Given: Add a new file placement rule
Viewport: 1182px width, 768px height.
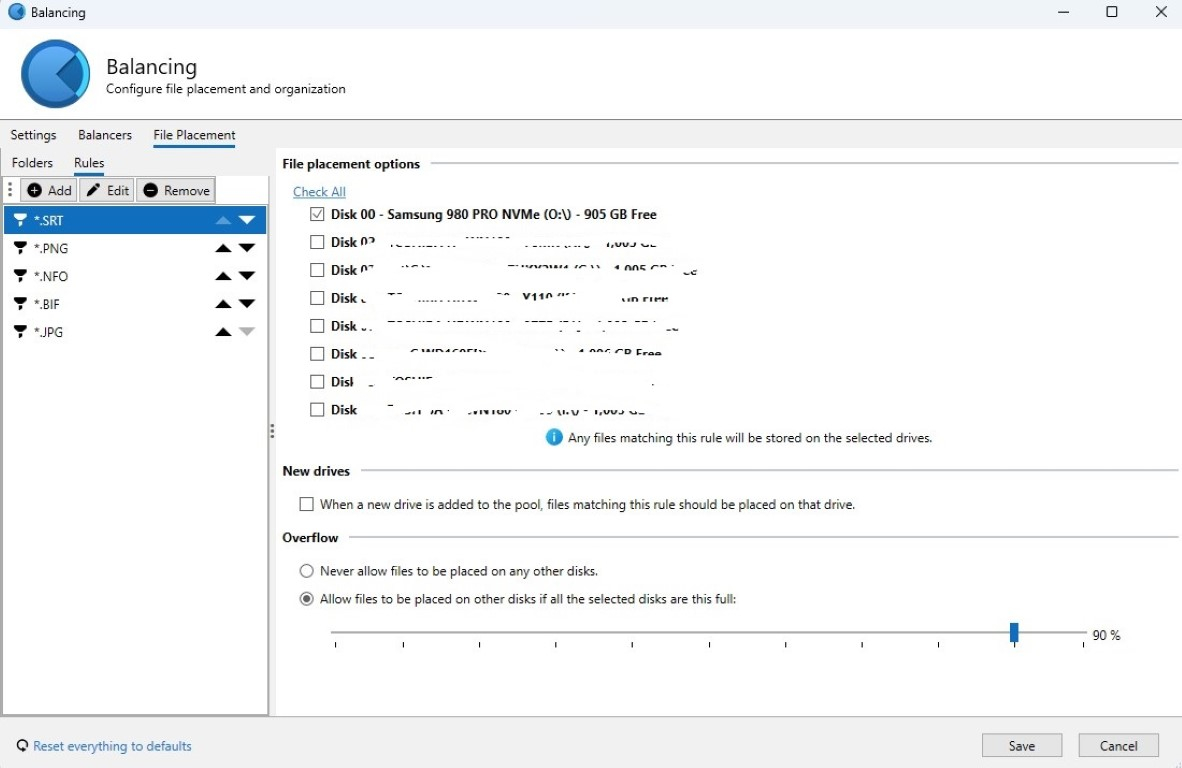Looking at the screenshot, I should tap(49, 190).
